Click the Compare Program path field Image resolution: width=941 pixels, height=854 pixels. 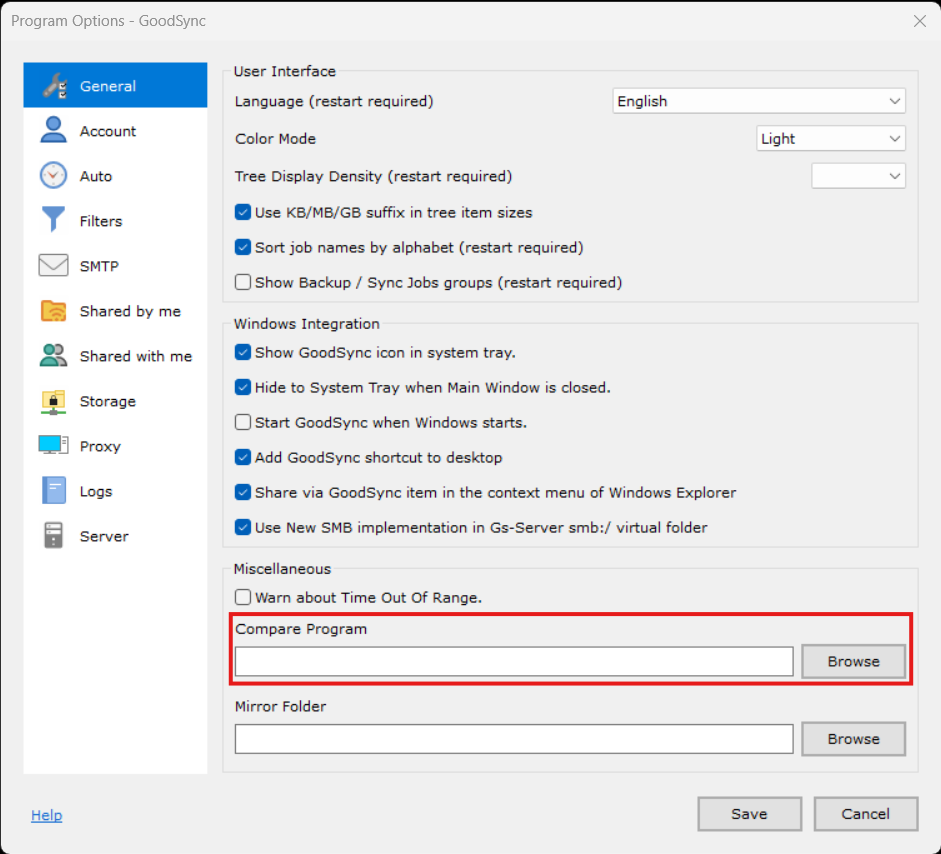pos(514,661)
